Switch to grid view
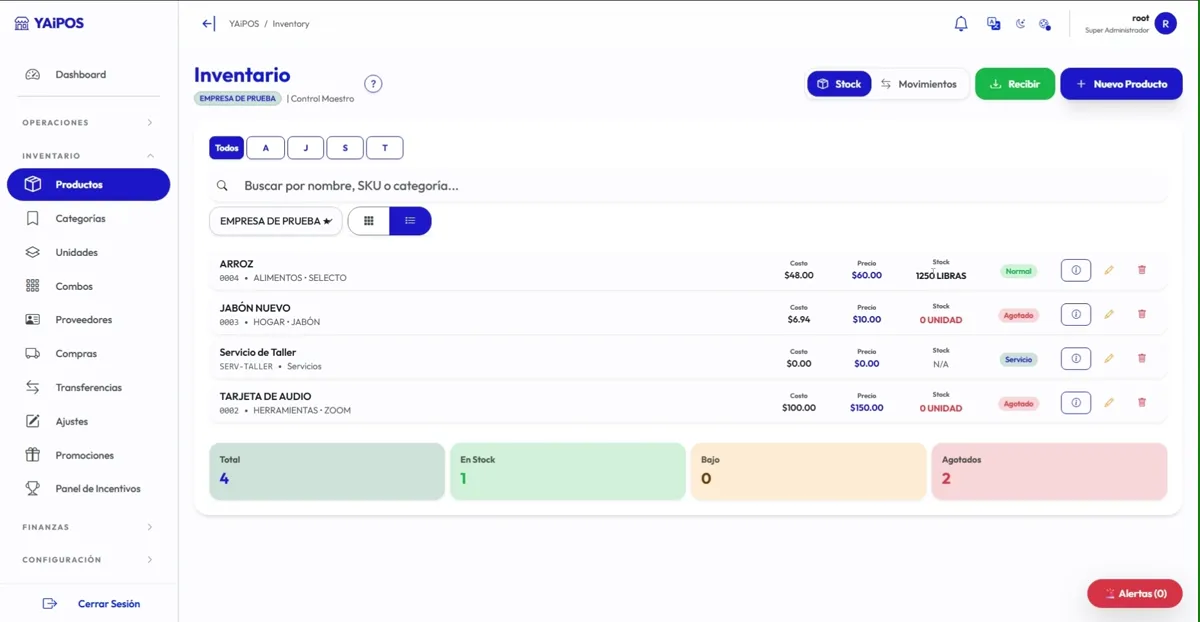 tap(369, 221)
